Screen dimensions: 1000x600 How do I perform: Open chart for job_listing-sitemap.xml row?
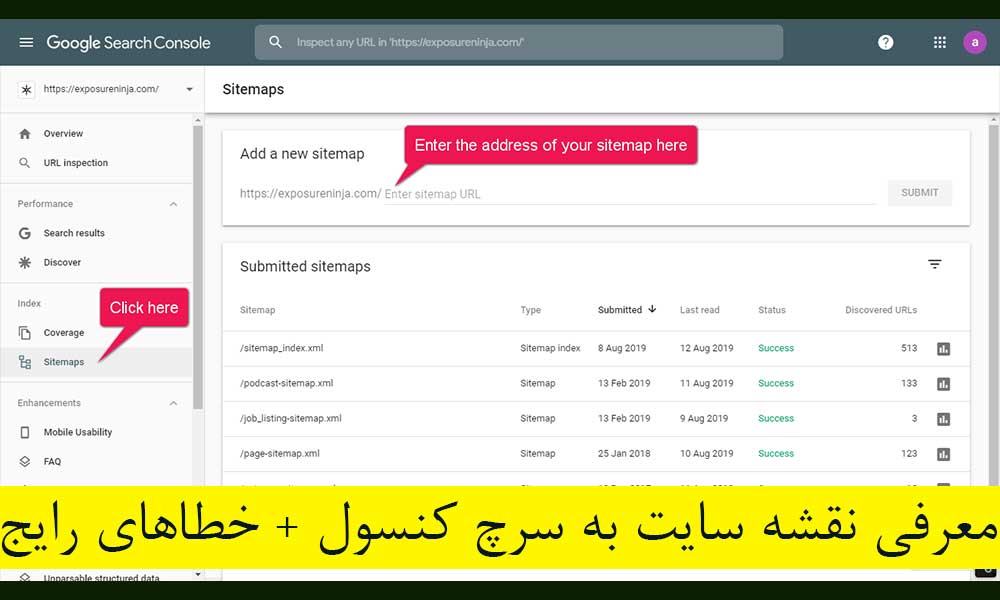click(943, 418)
